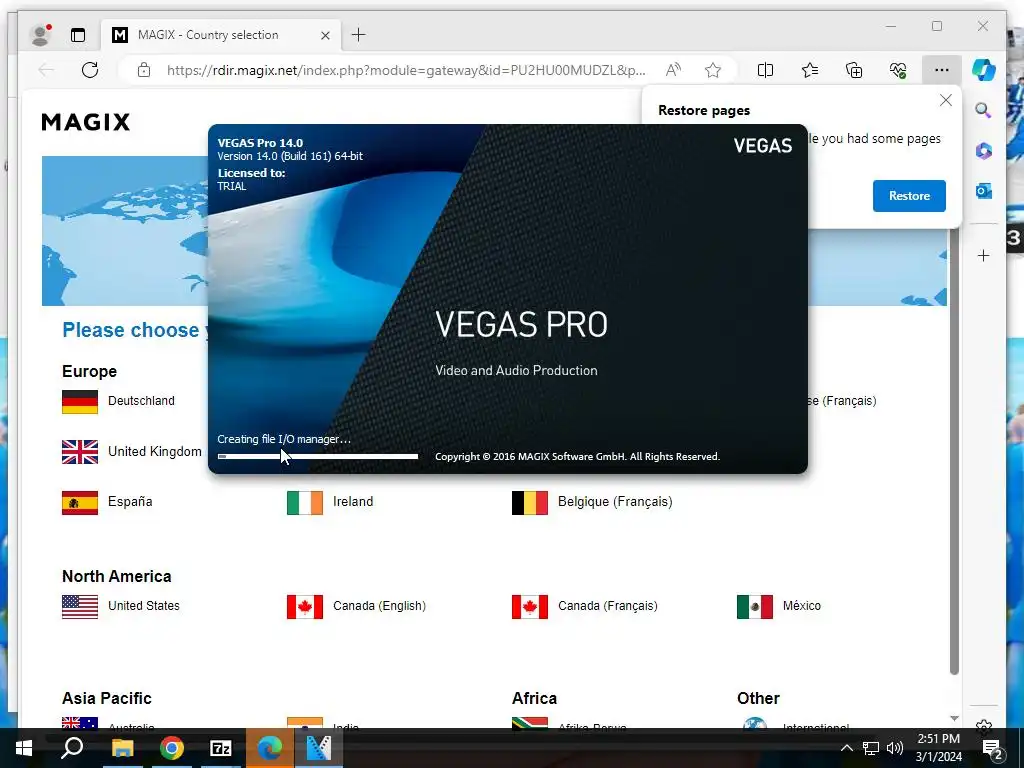This screenshot has width=1024, height=768.
Task: Open the Favorites list icon
Action: pos(810,70)
